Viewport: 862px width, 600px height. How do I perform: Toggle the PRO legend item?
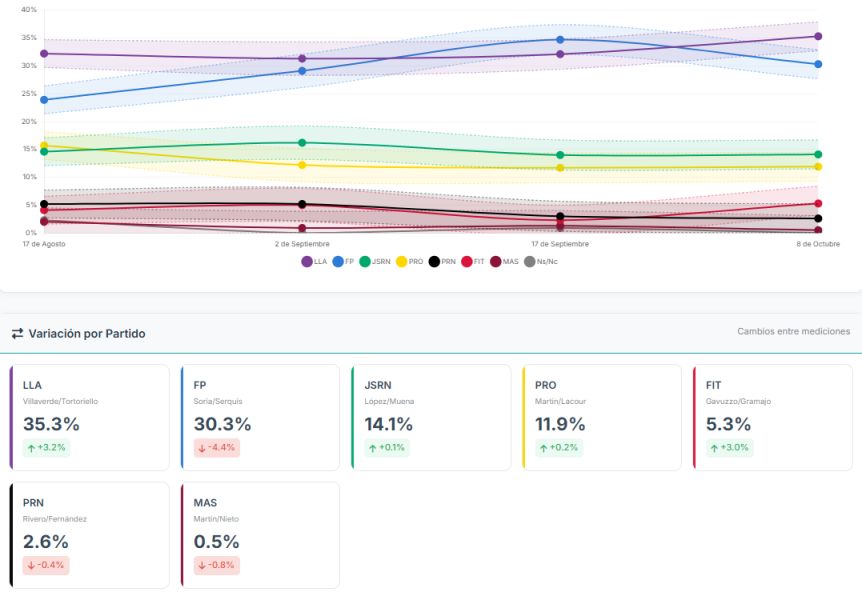(410, 261)
